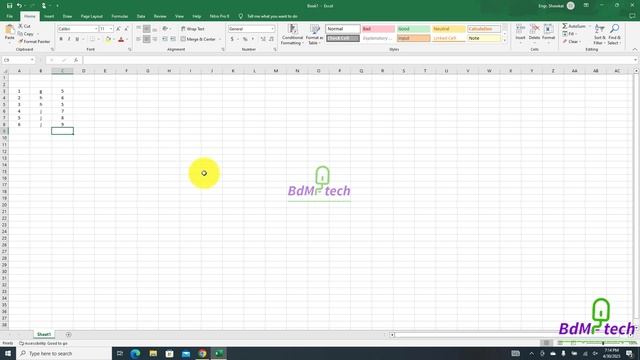Open the File tab
Viewport: 640px width, 360px height.
coord(10,16)
